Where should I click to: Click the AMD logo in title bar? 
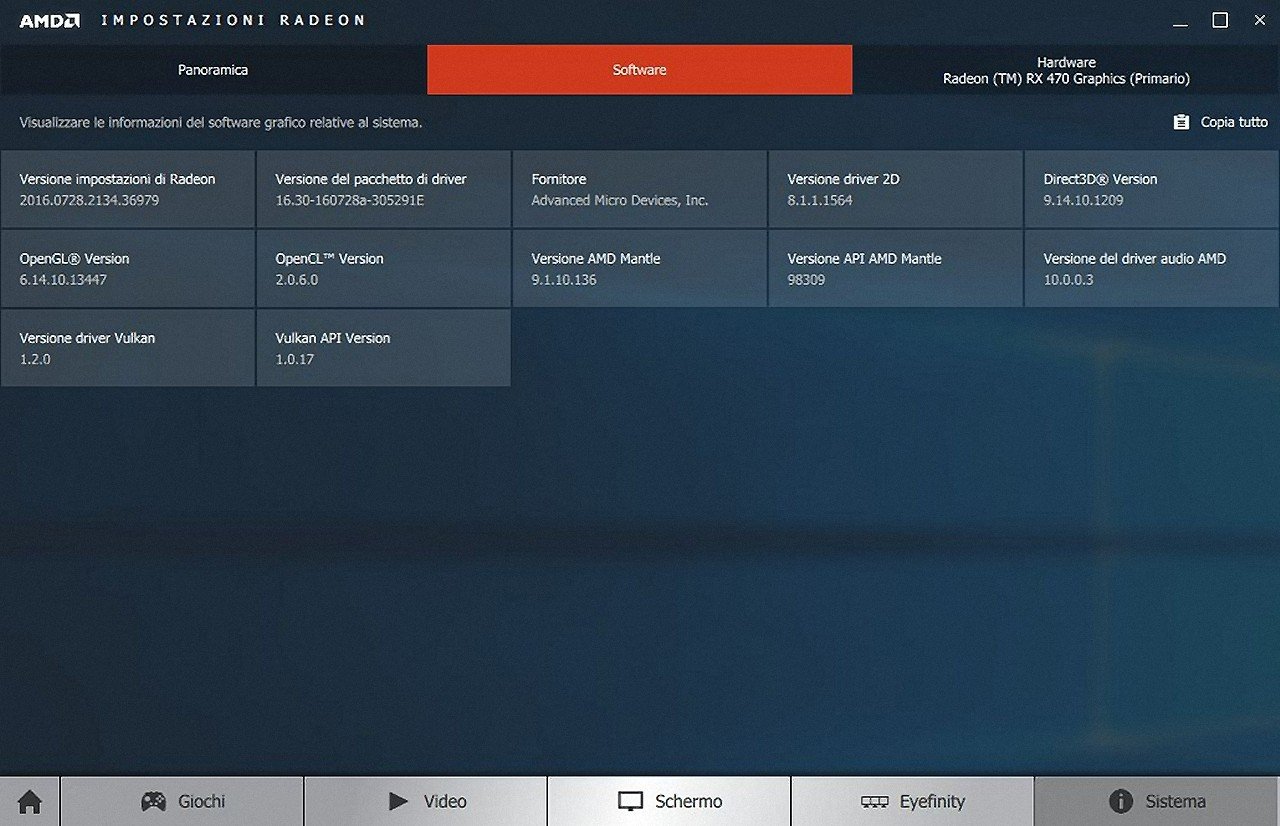(49, 20)
